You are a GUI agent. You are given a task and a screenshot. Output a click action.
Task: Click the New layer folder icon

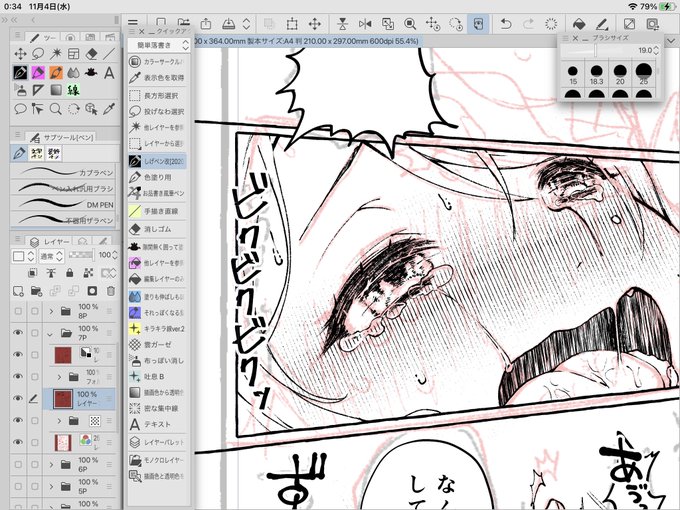point(37,291)
